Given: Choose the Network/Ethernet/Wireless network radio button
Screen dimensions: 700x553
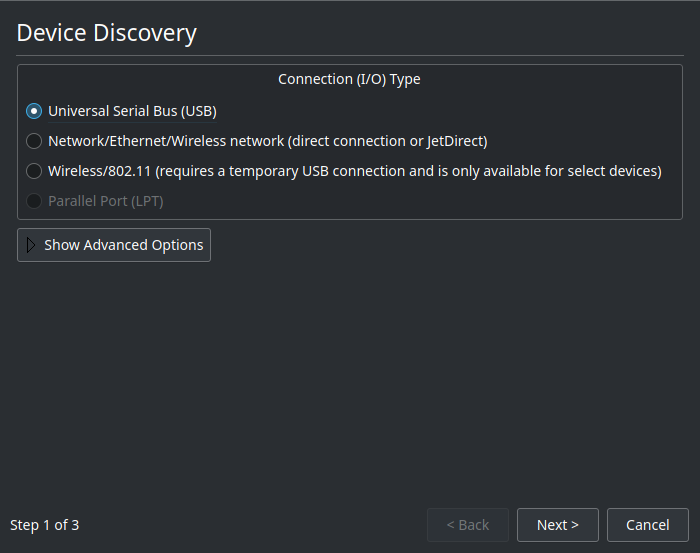Looking at the screenshot, I should coord(34,141).
